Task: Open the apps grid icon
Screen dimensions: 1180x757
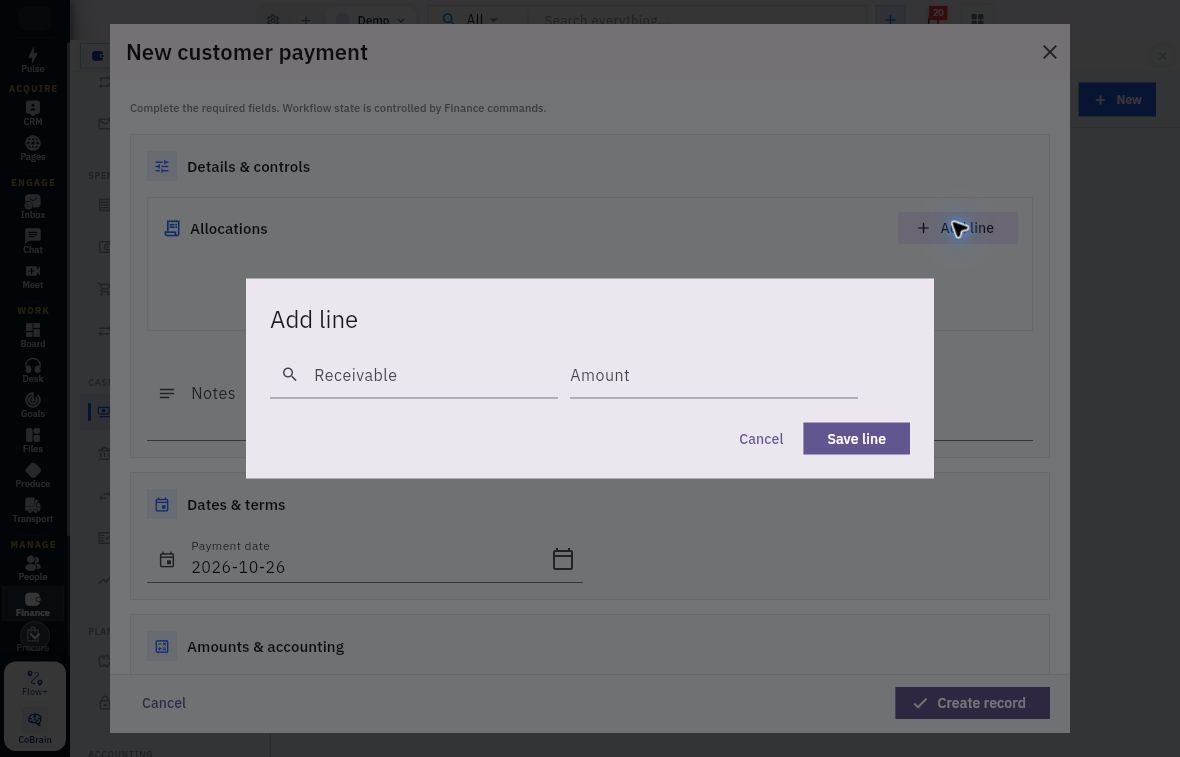Action: pyautogui.click(x=977, y=20)
